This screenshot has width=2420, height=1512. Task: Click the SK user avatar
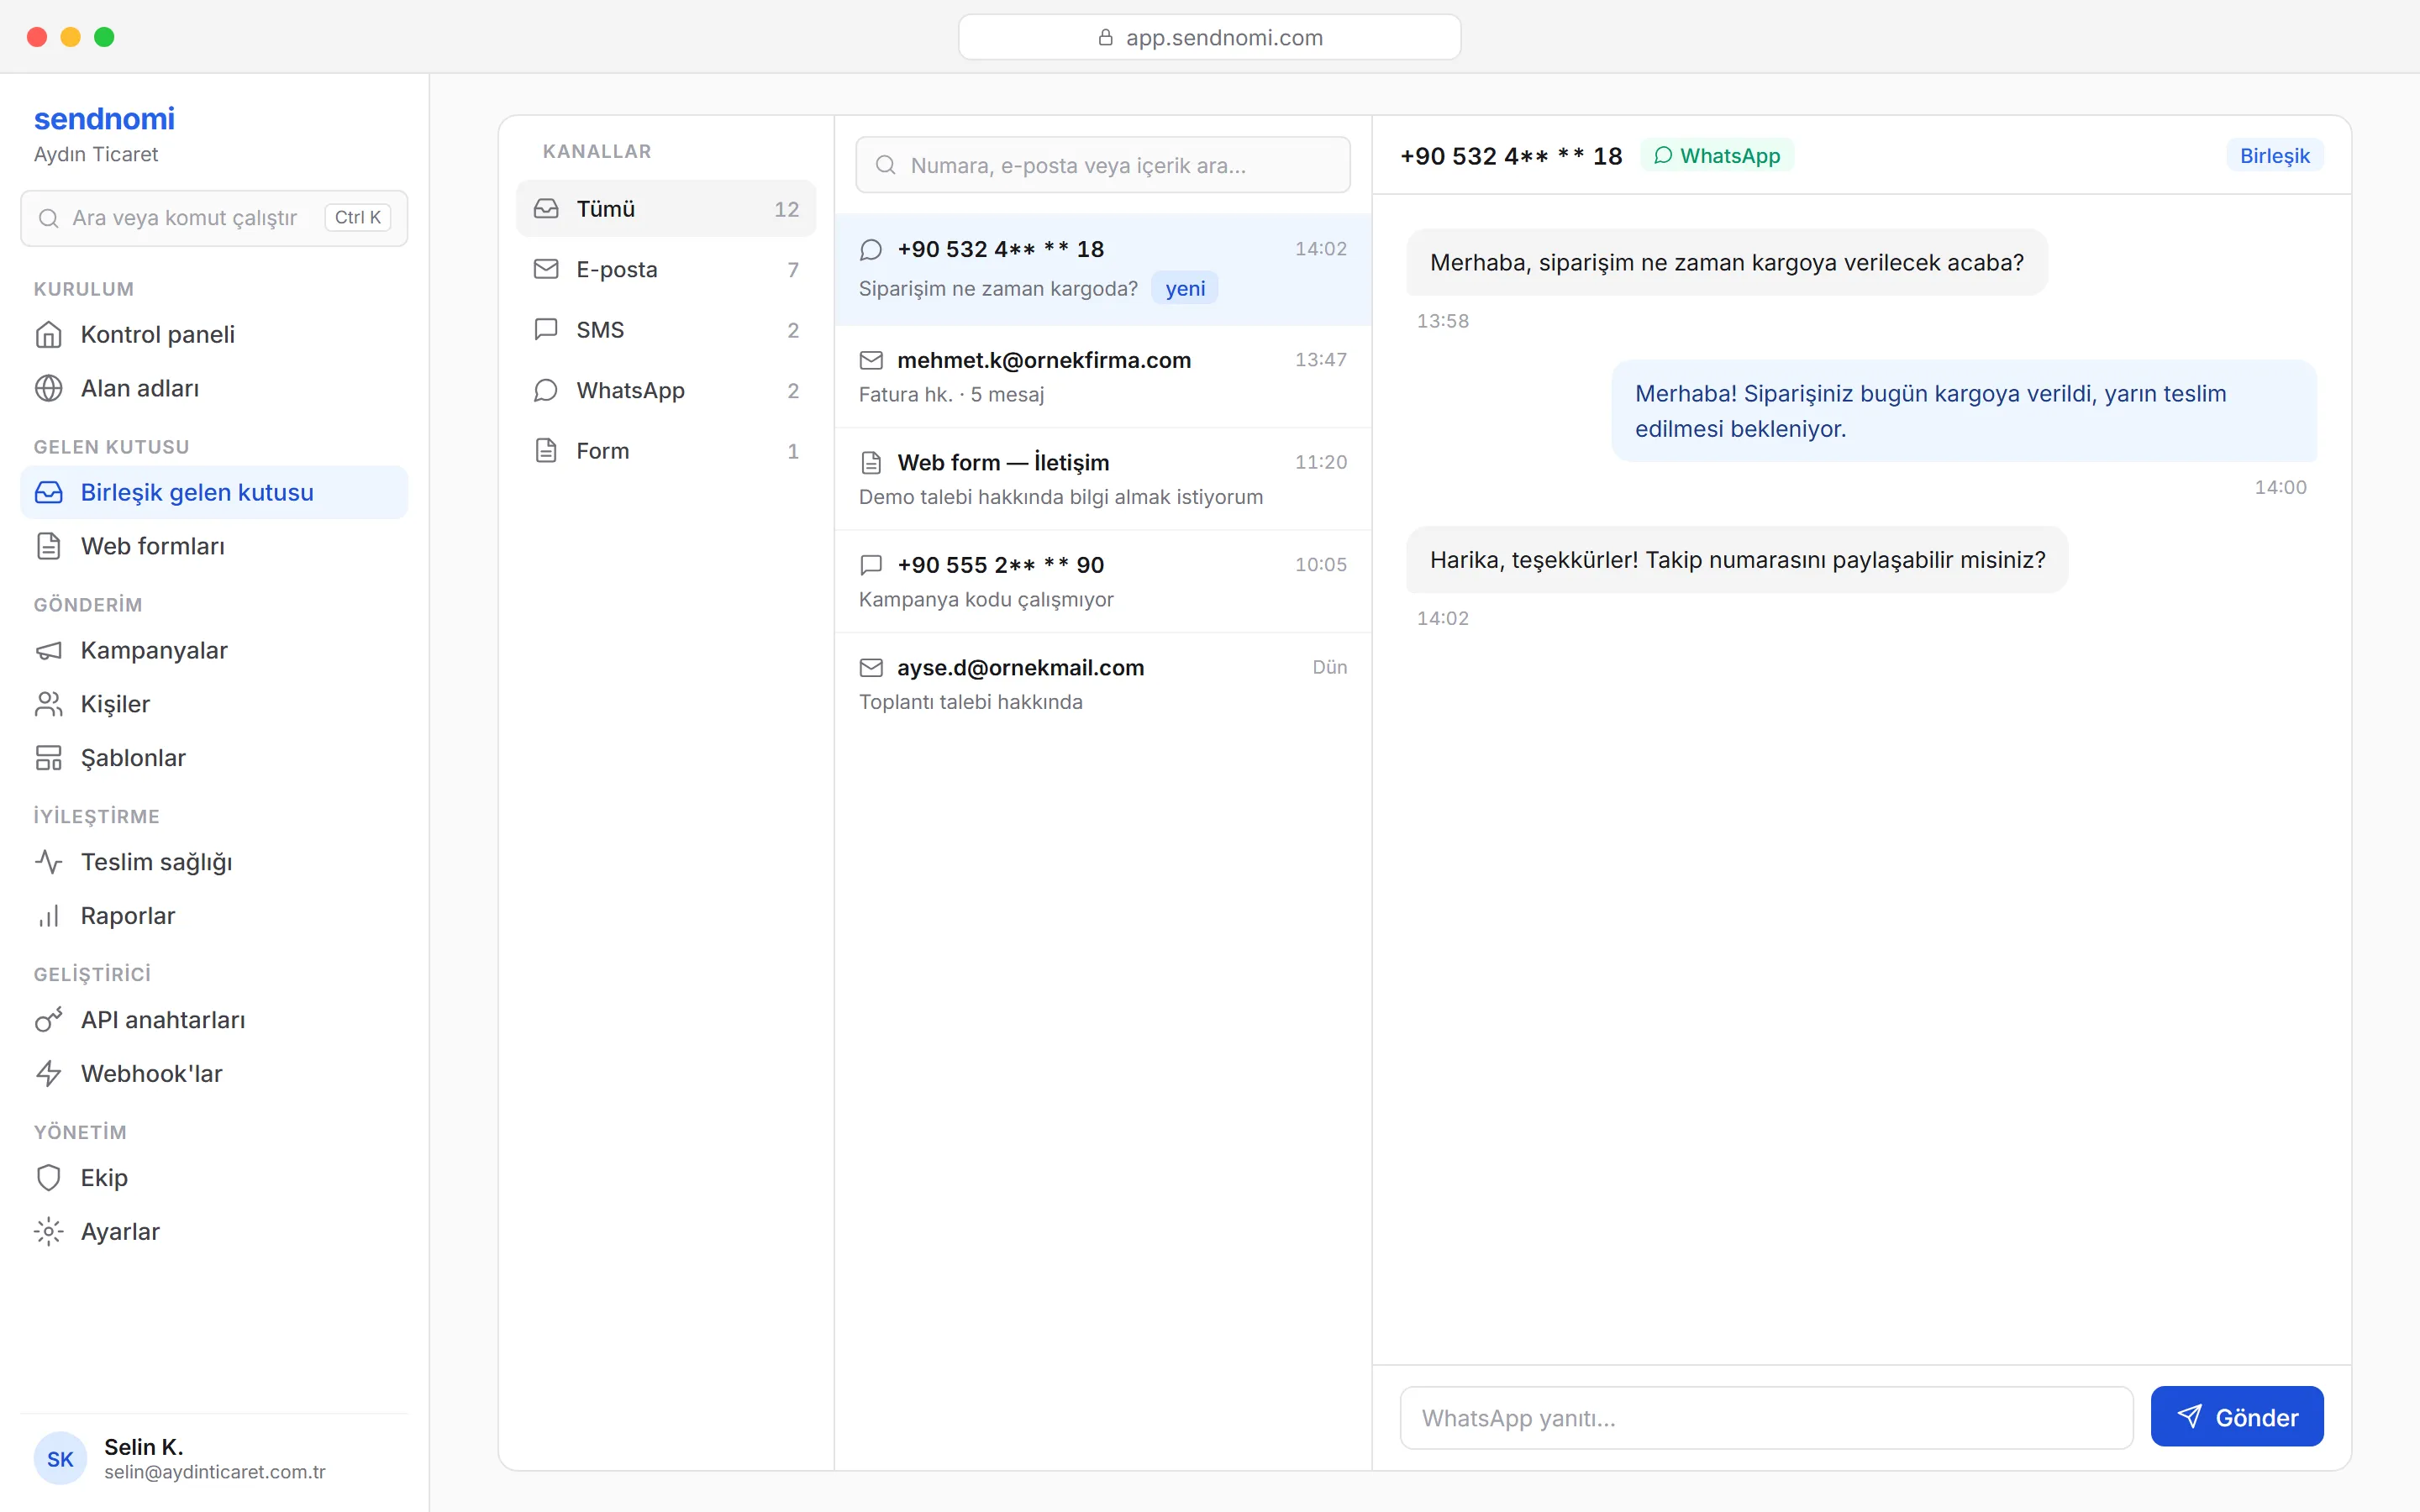click(x=60, y=1459)
